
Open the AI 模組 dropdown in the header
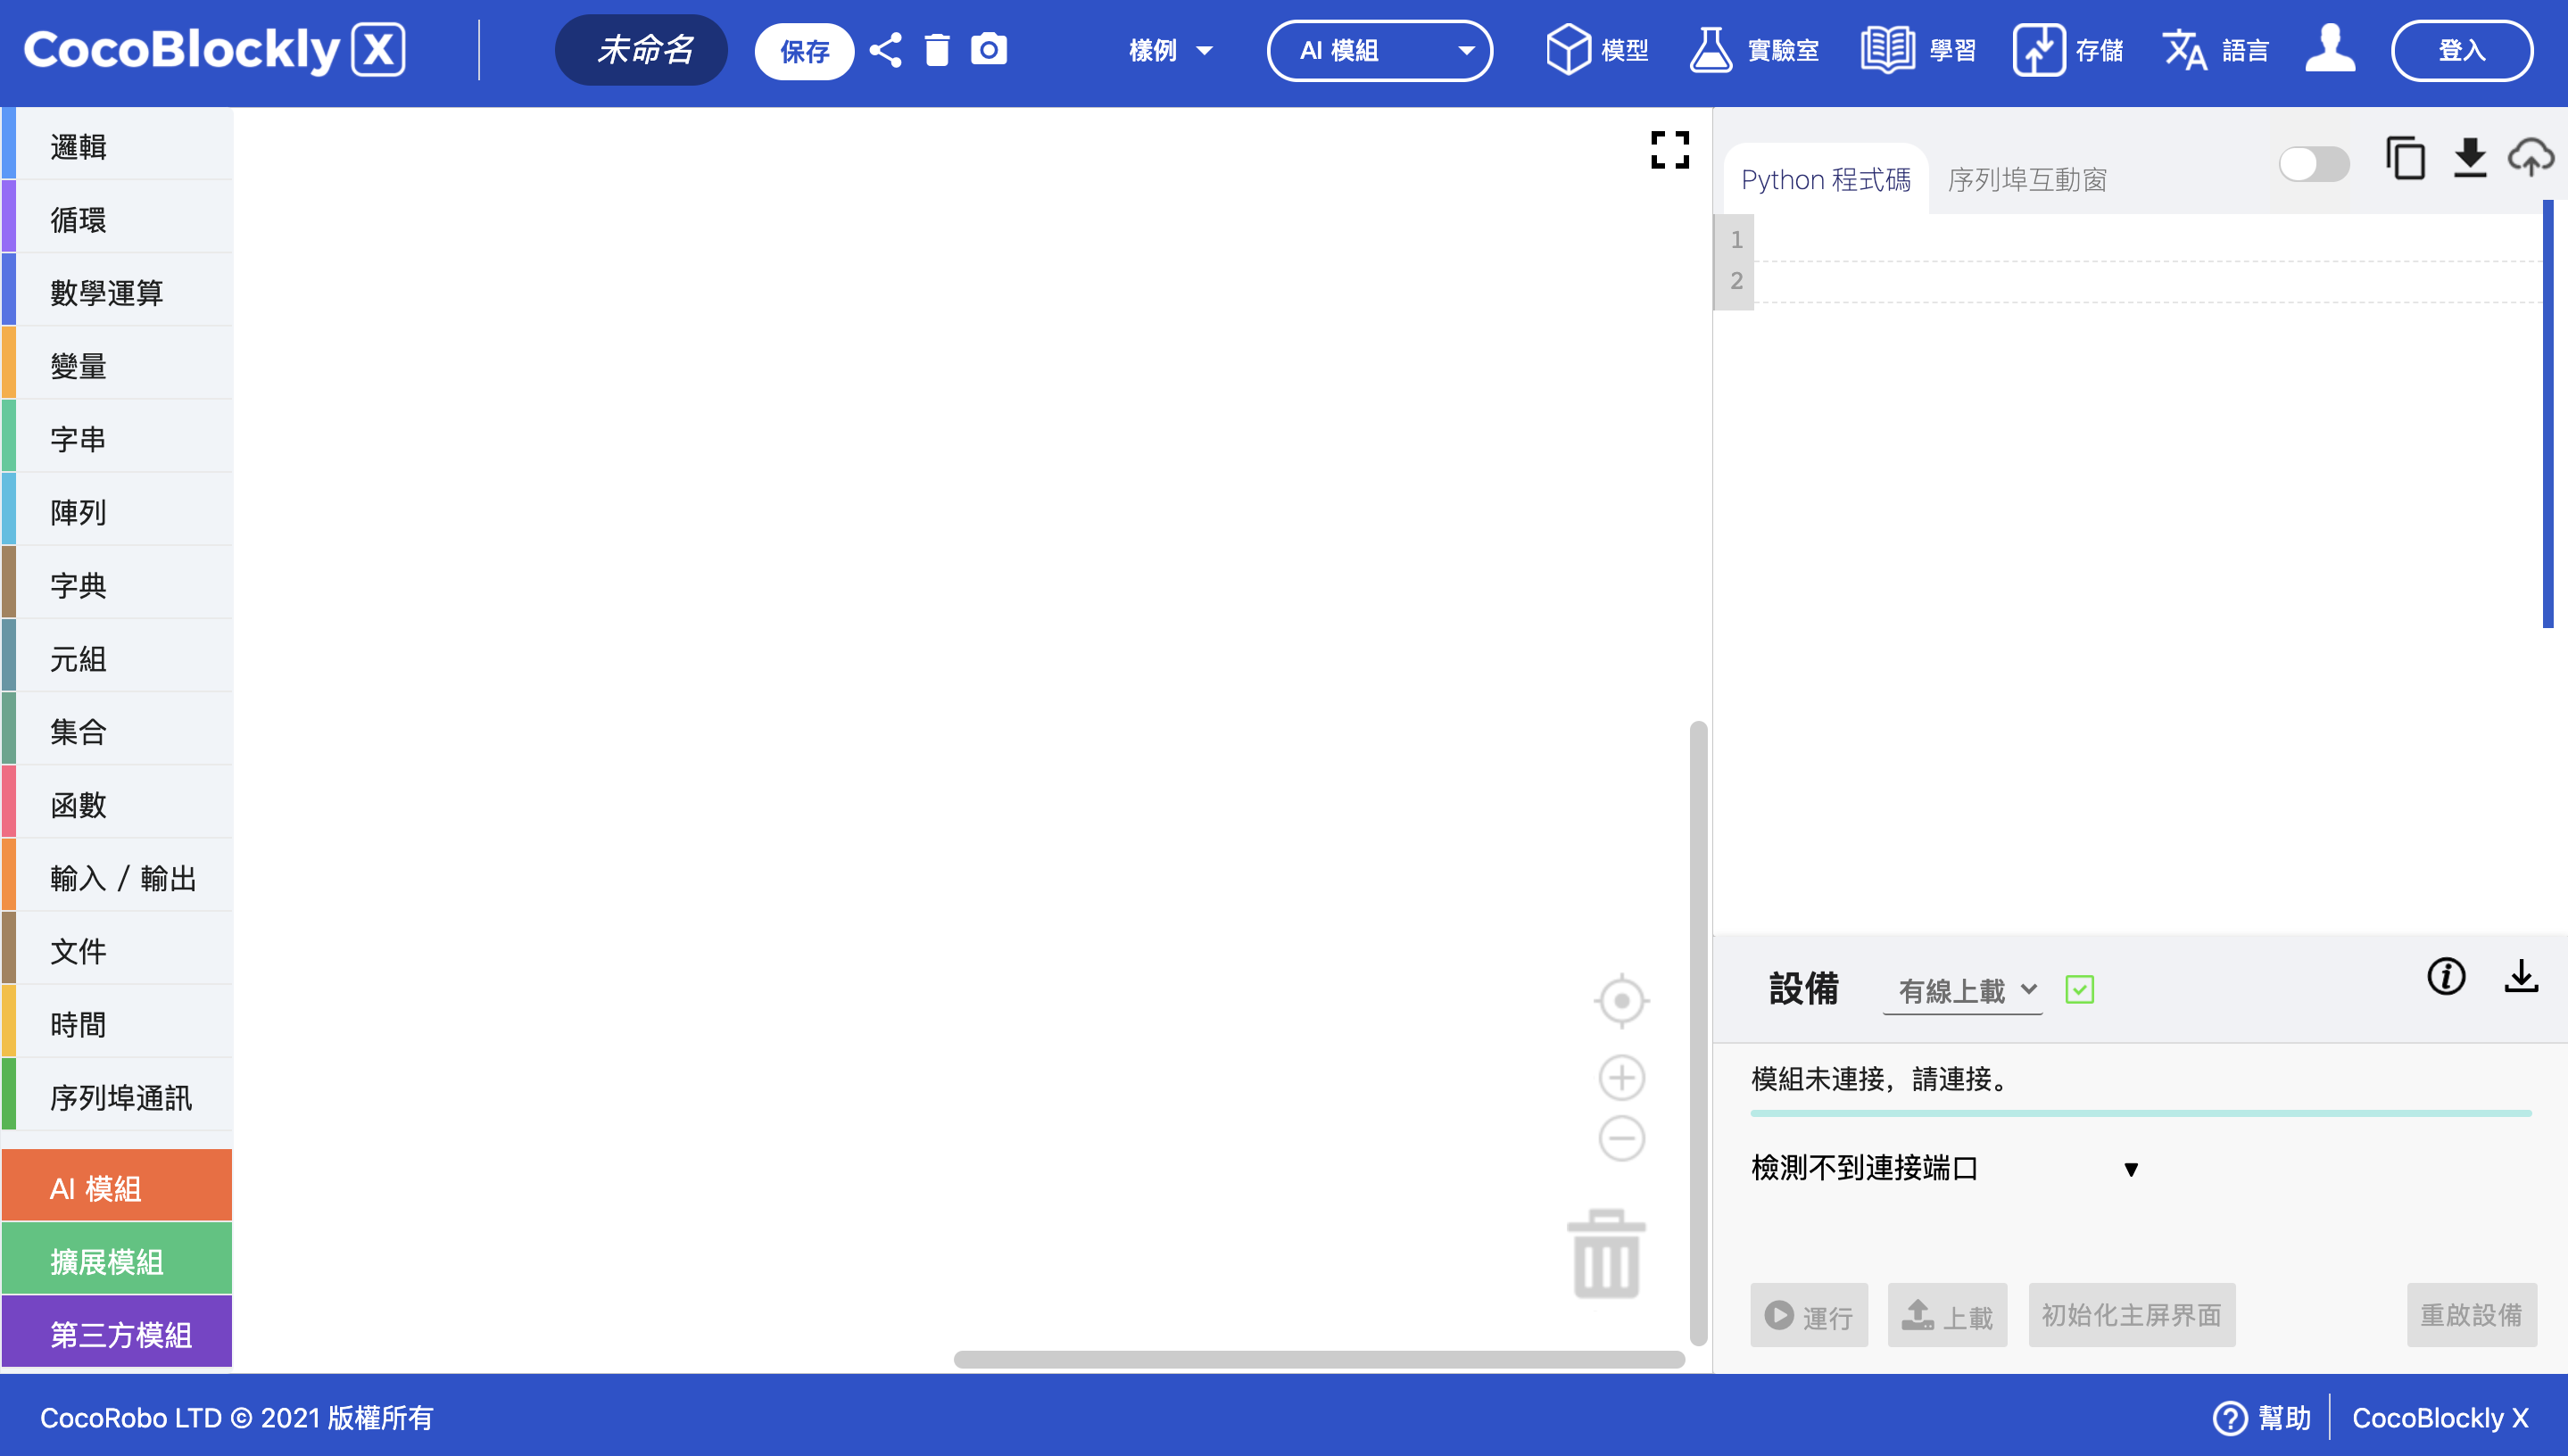(x=1380, y=51)
